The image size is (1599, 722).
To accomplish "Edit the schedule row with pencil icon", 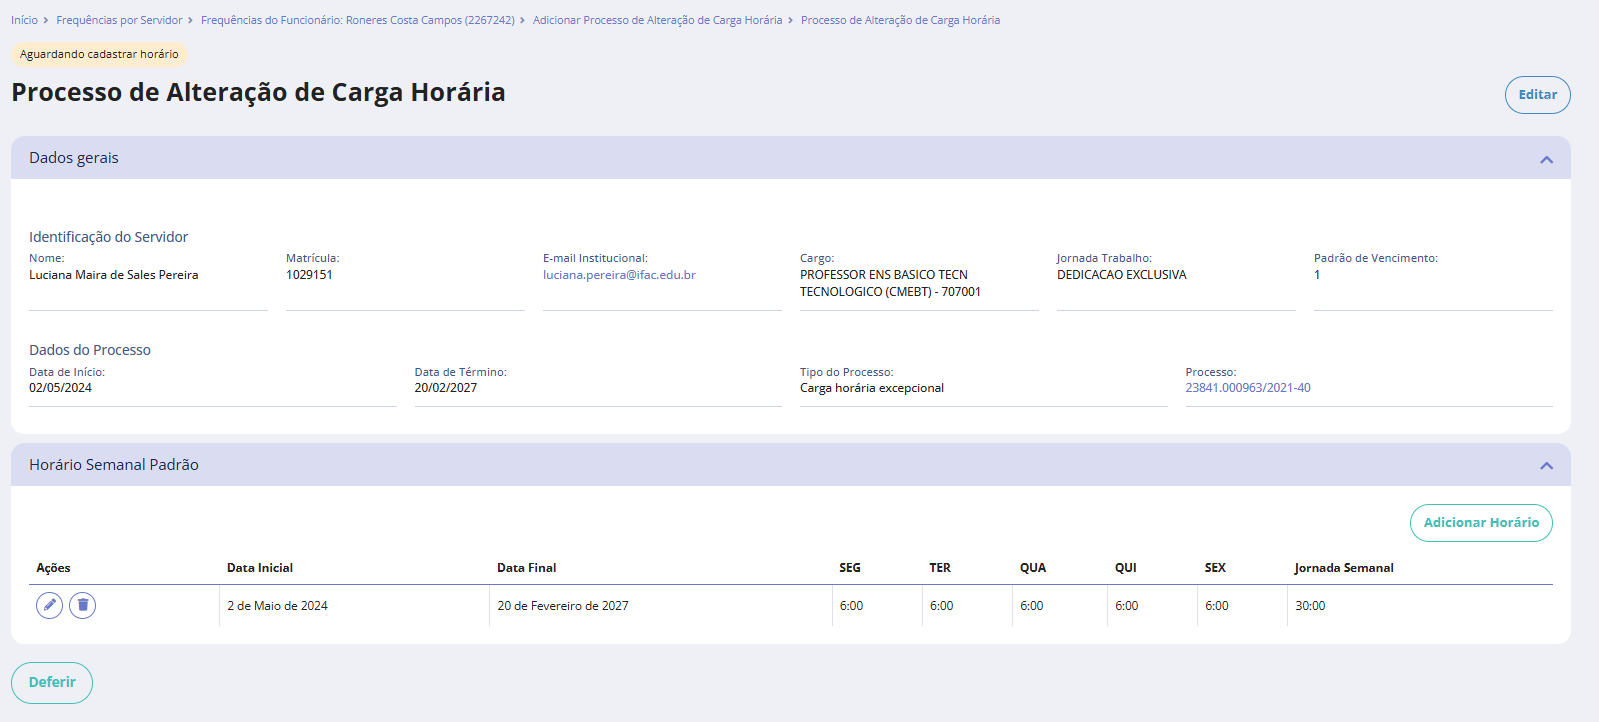I will click(x=49, y=605).
